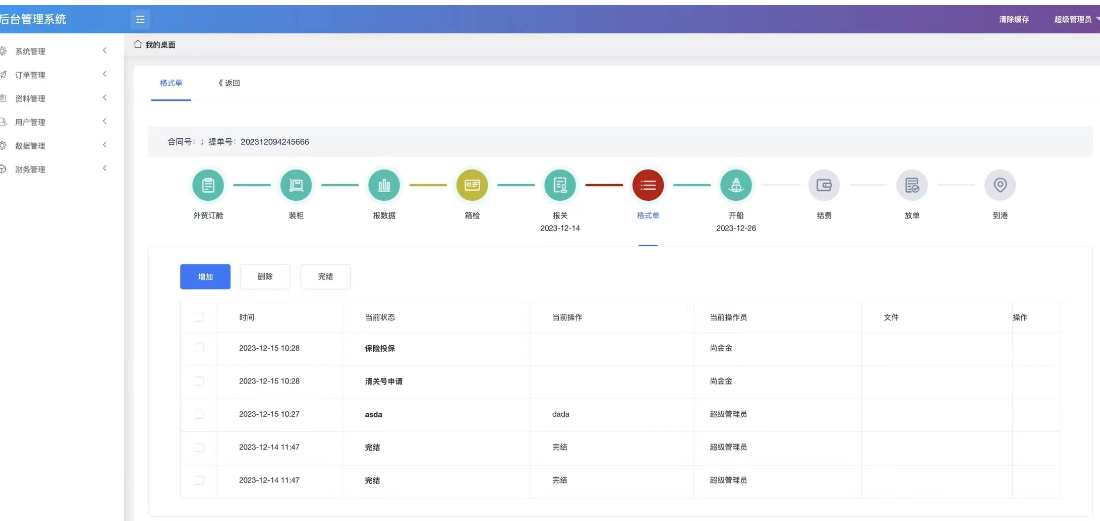
Task: Click the 文件 column header
Action: pyautogui.click(x=891, y=318)
